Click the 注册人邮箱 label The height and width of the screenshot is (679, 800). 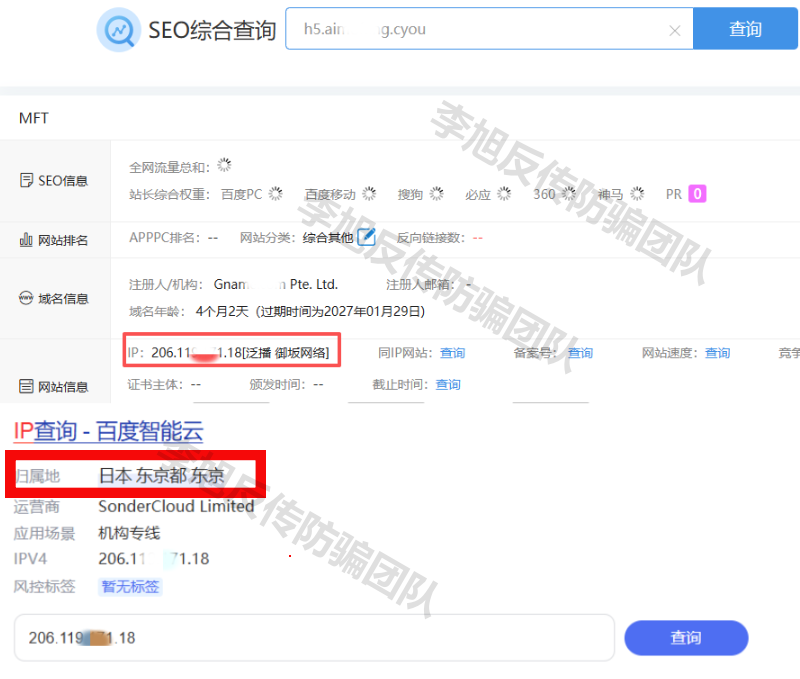click(x=420, y=285)
